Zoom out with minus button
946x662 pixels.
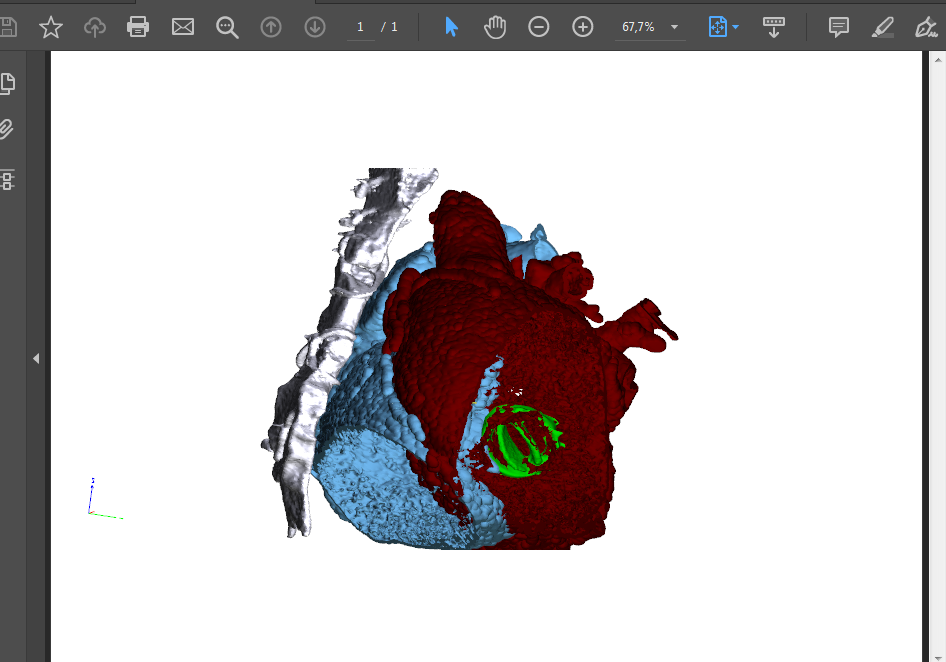click(x=539, y=27)
